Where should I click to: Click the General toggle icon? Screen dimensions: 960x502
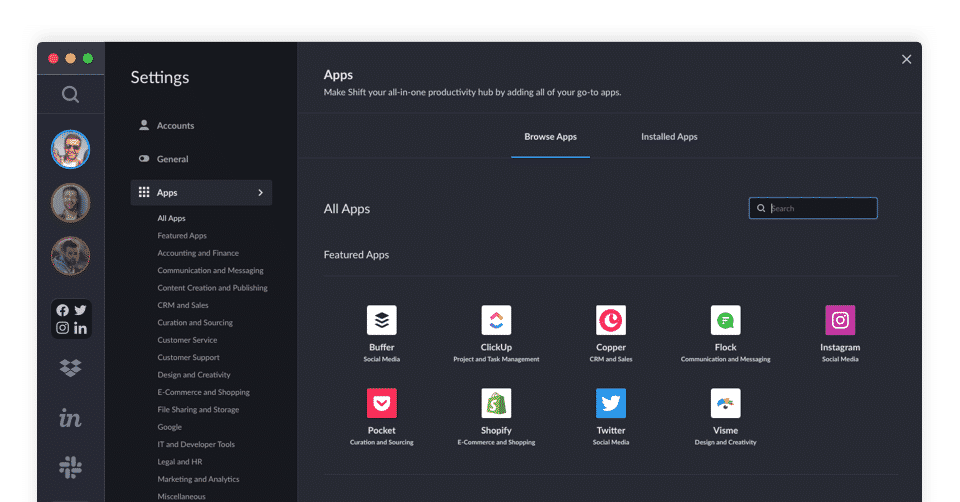(144, 159)
